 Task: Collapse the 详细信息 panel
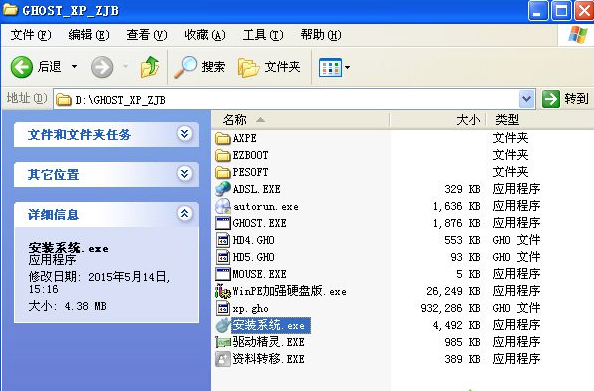tap(184, 214)
